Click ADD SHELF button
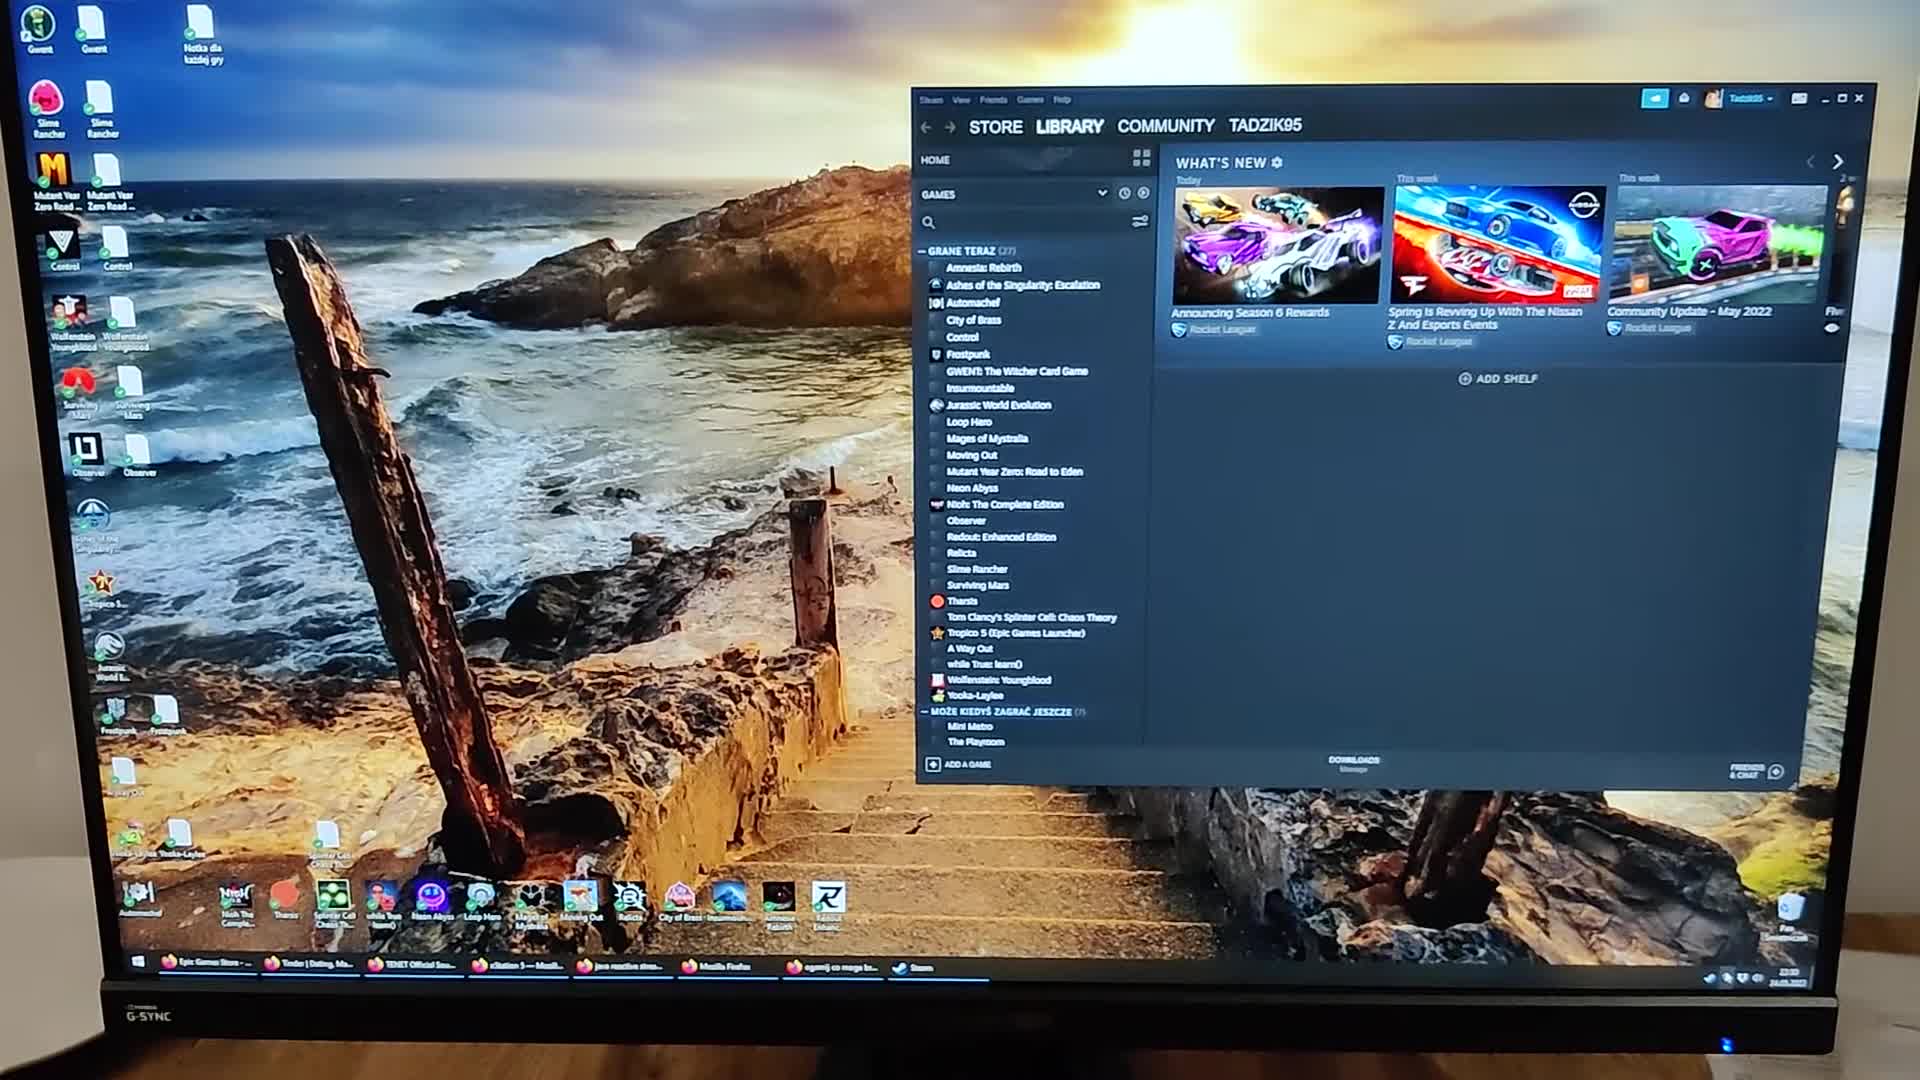The height and width of the screenshot is (1080, 1920). 1498,379
